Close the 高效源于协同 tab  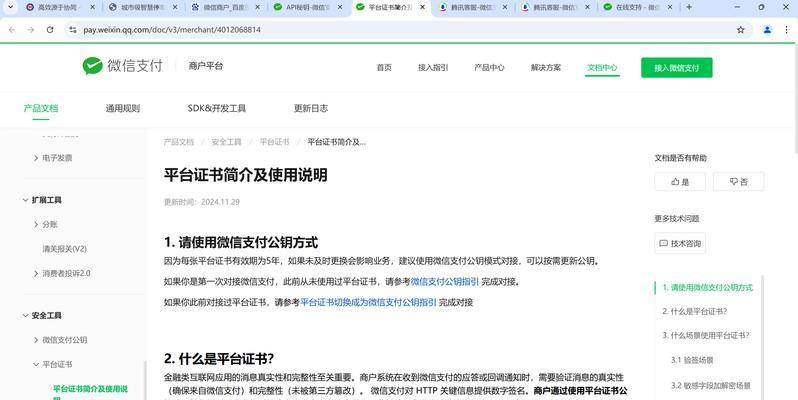92,7
